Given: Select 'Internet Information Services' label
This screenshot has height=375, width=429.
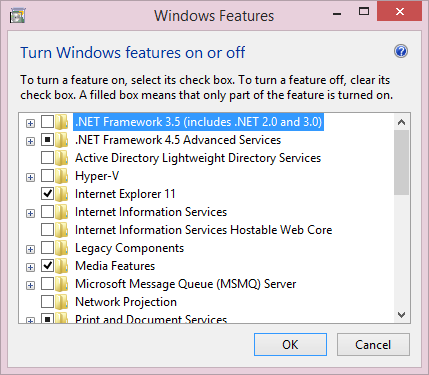Looking at the screenshot, I should (x=151, y=212).
